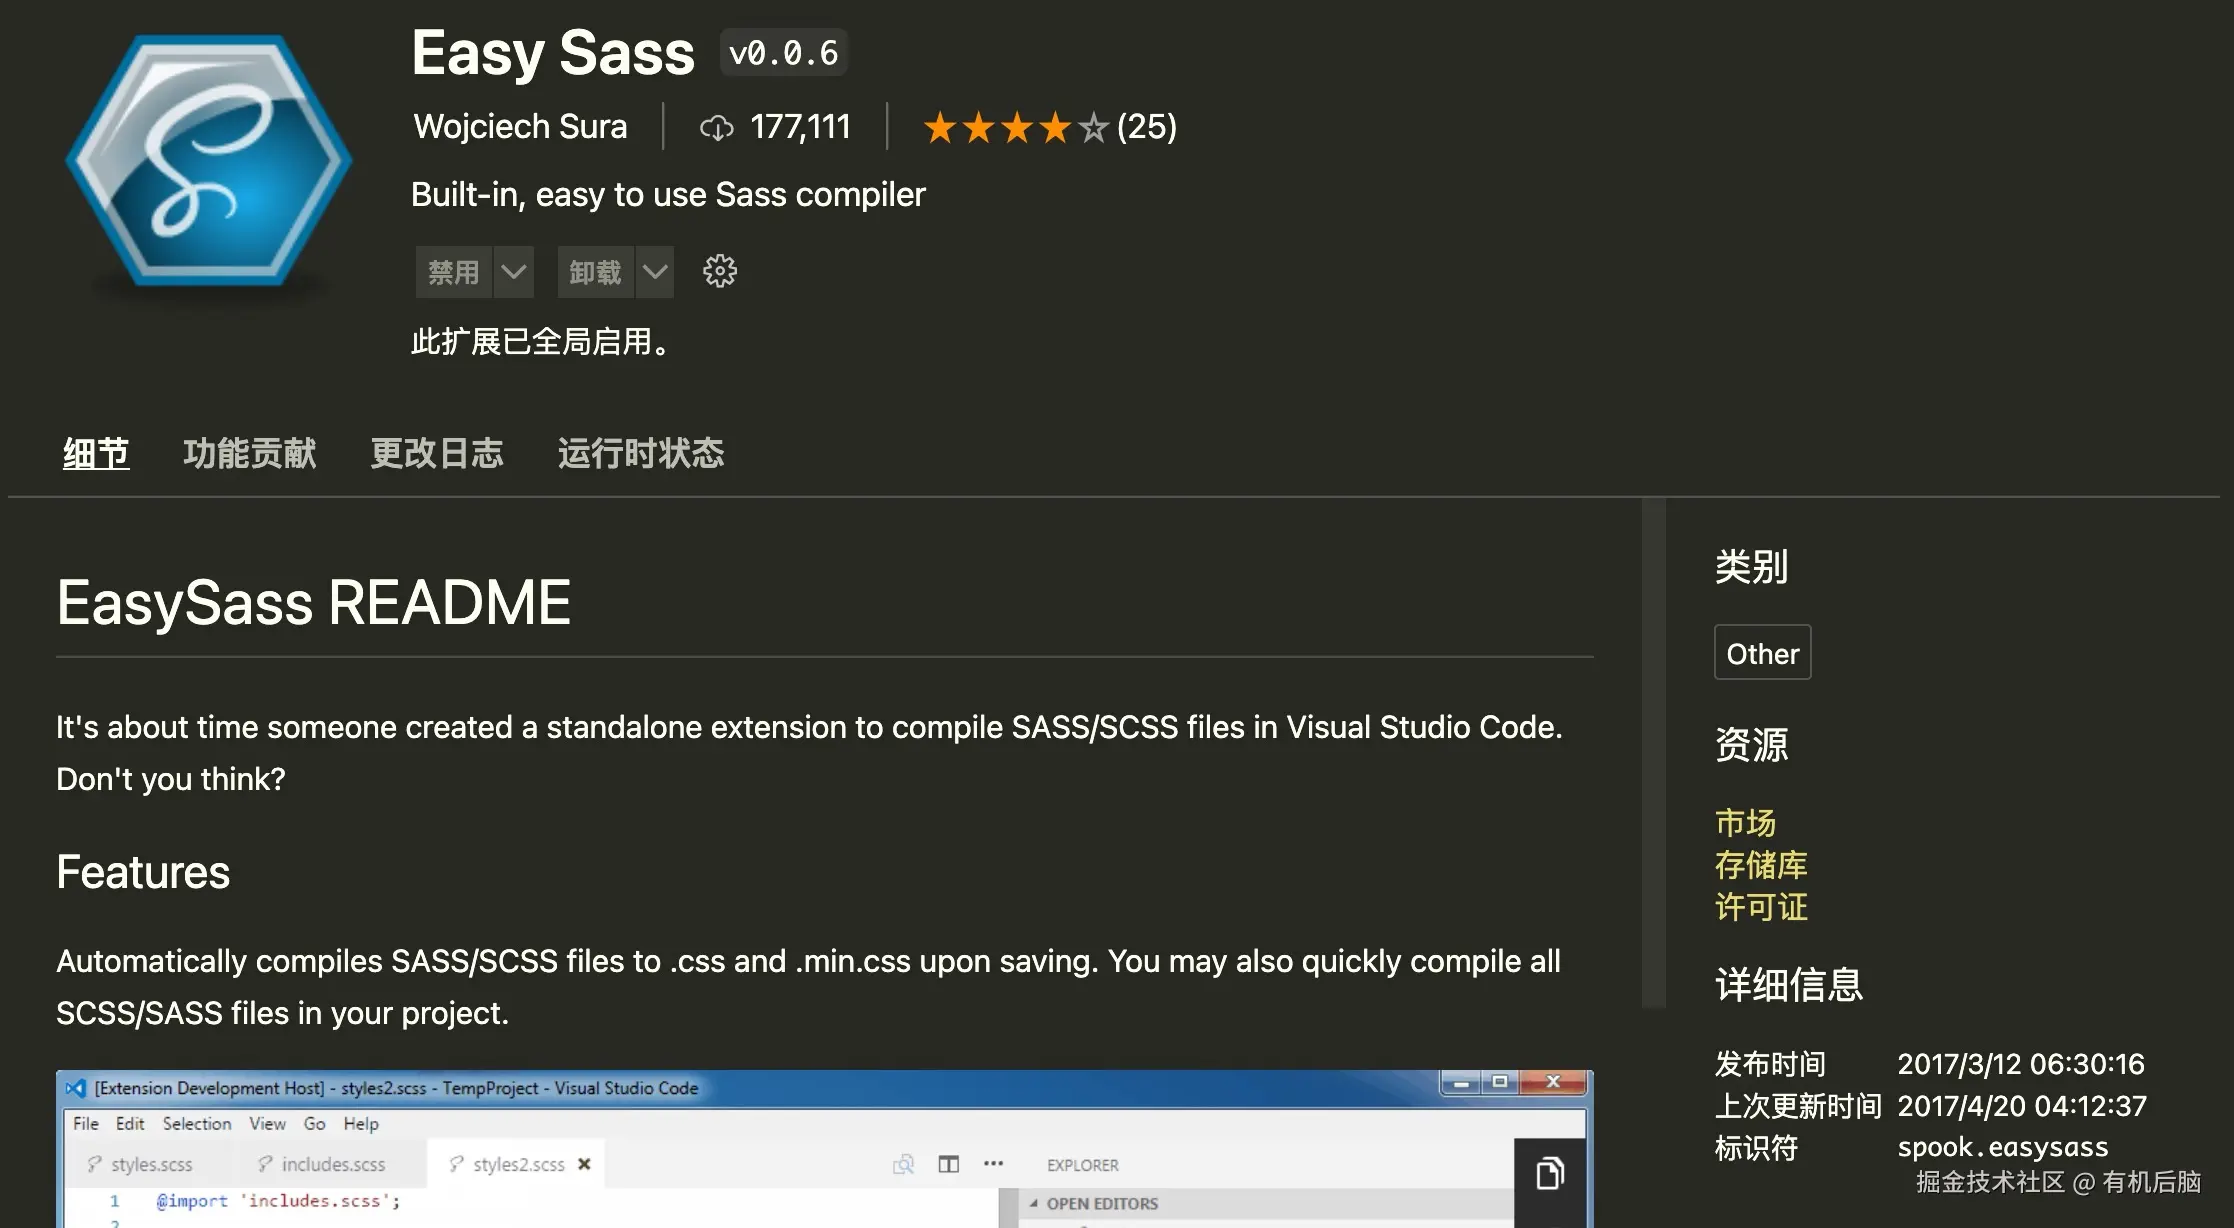Open the extension settings gear menu
Viewport: 2234px width, 1228px height.
719,271
